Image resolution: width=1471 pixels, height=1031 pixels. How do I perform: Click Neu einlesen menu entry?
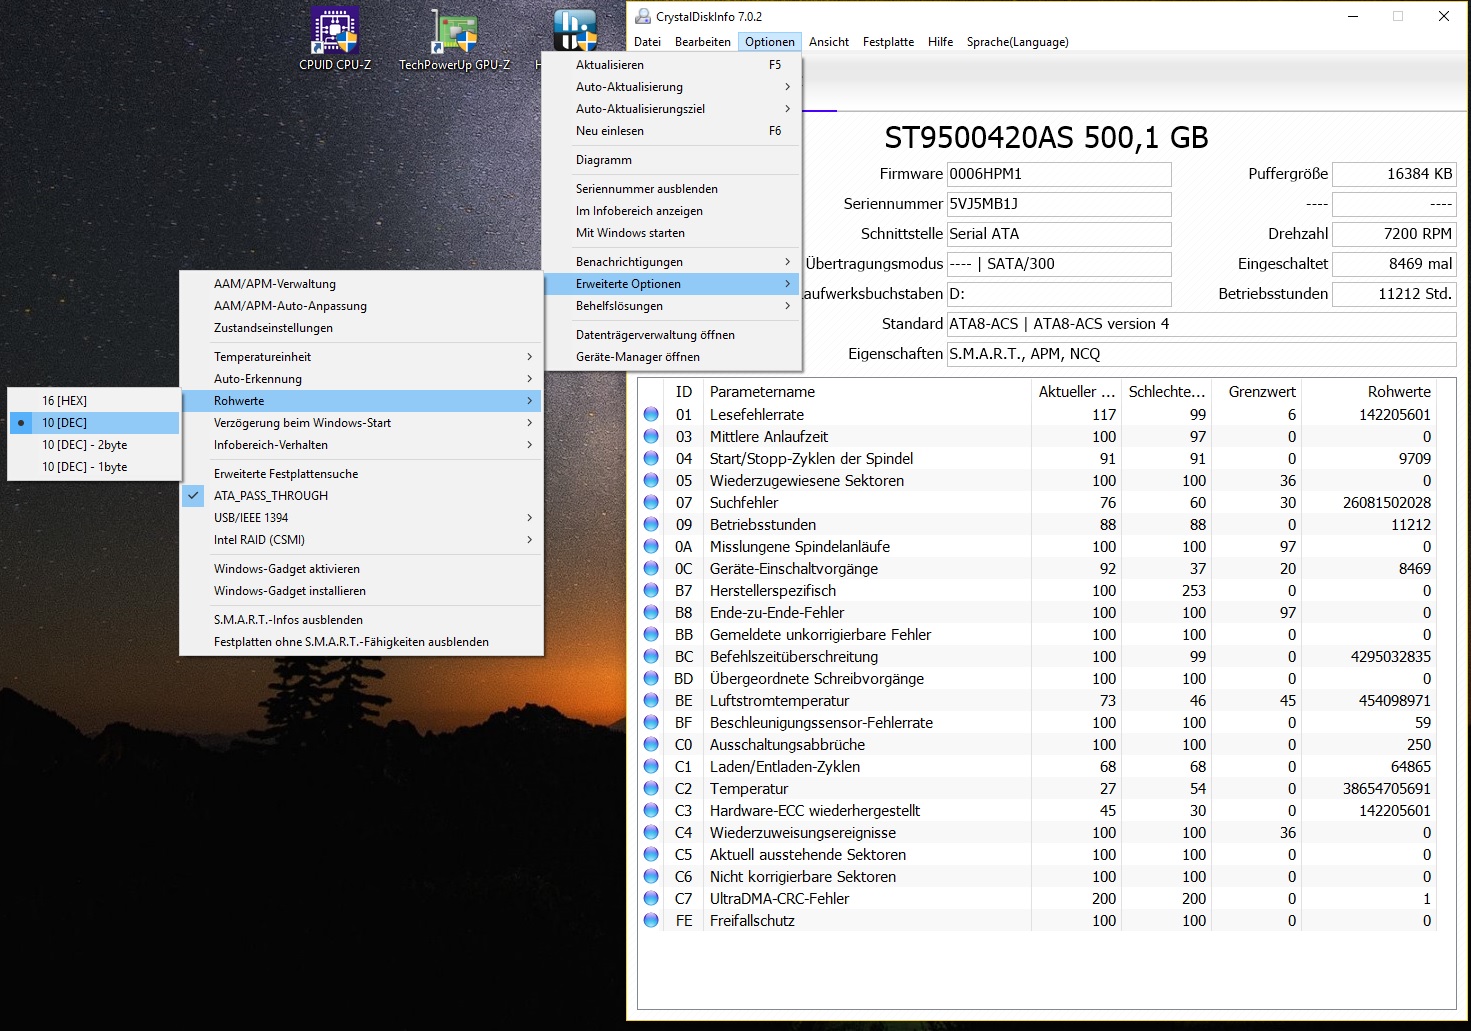pos(671,131)
